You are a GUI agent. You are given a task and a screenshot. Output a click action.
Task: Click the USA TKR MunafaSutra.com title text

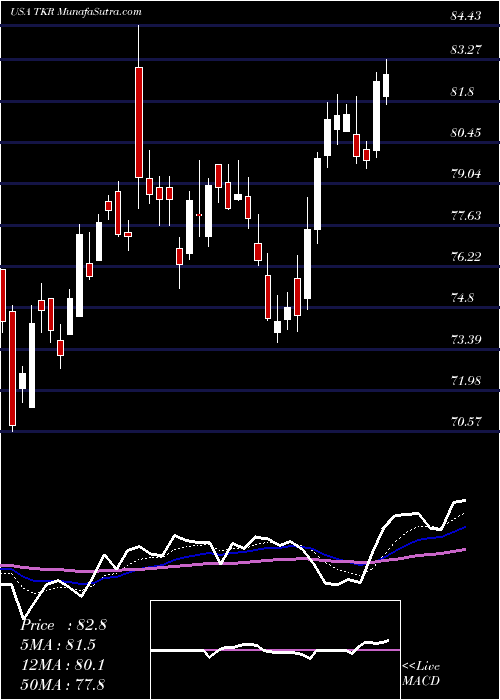click(x=75, y=12)
